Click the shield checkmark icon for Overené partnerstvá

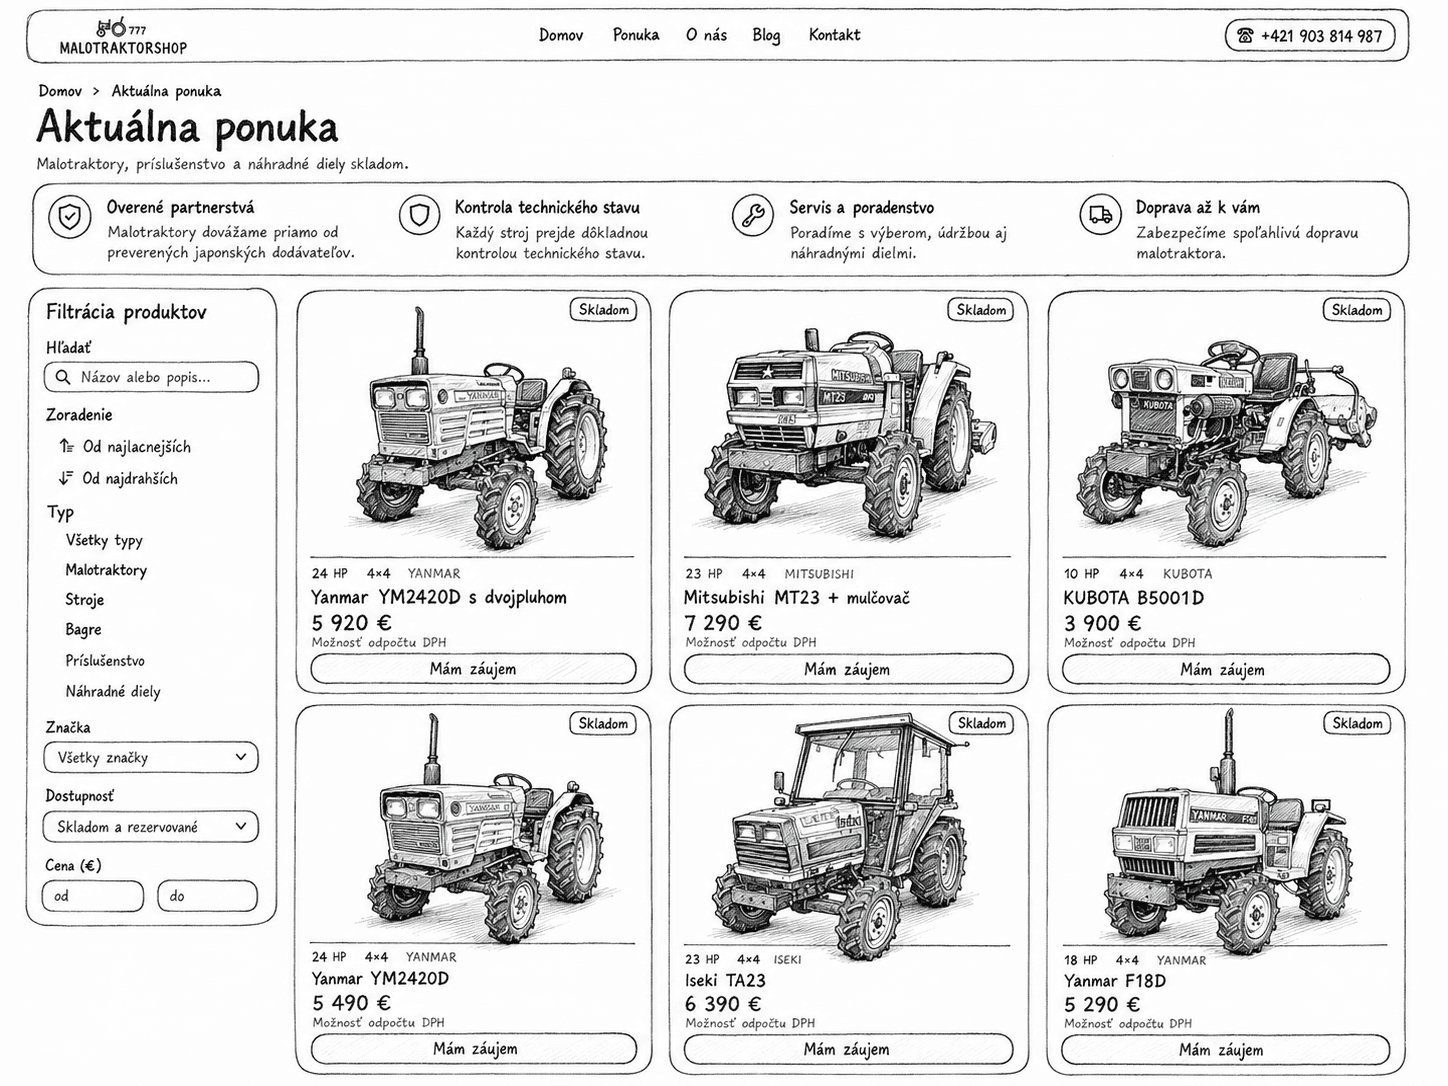pos(70,217)
